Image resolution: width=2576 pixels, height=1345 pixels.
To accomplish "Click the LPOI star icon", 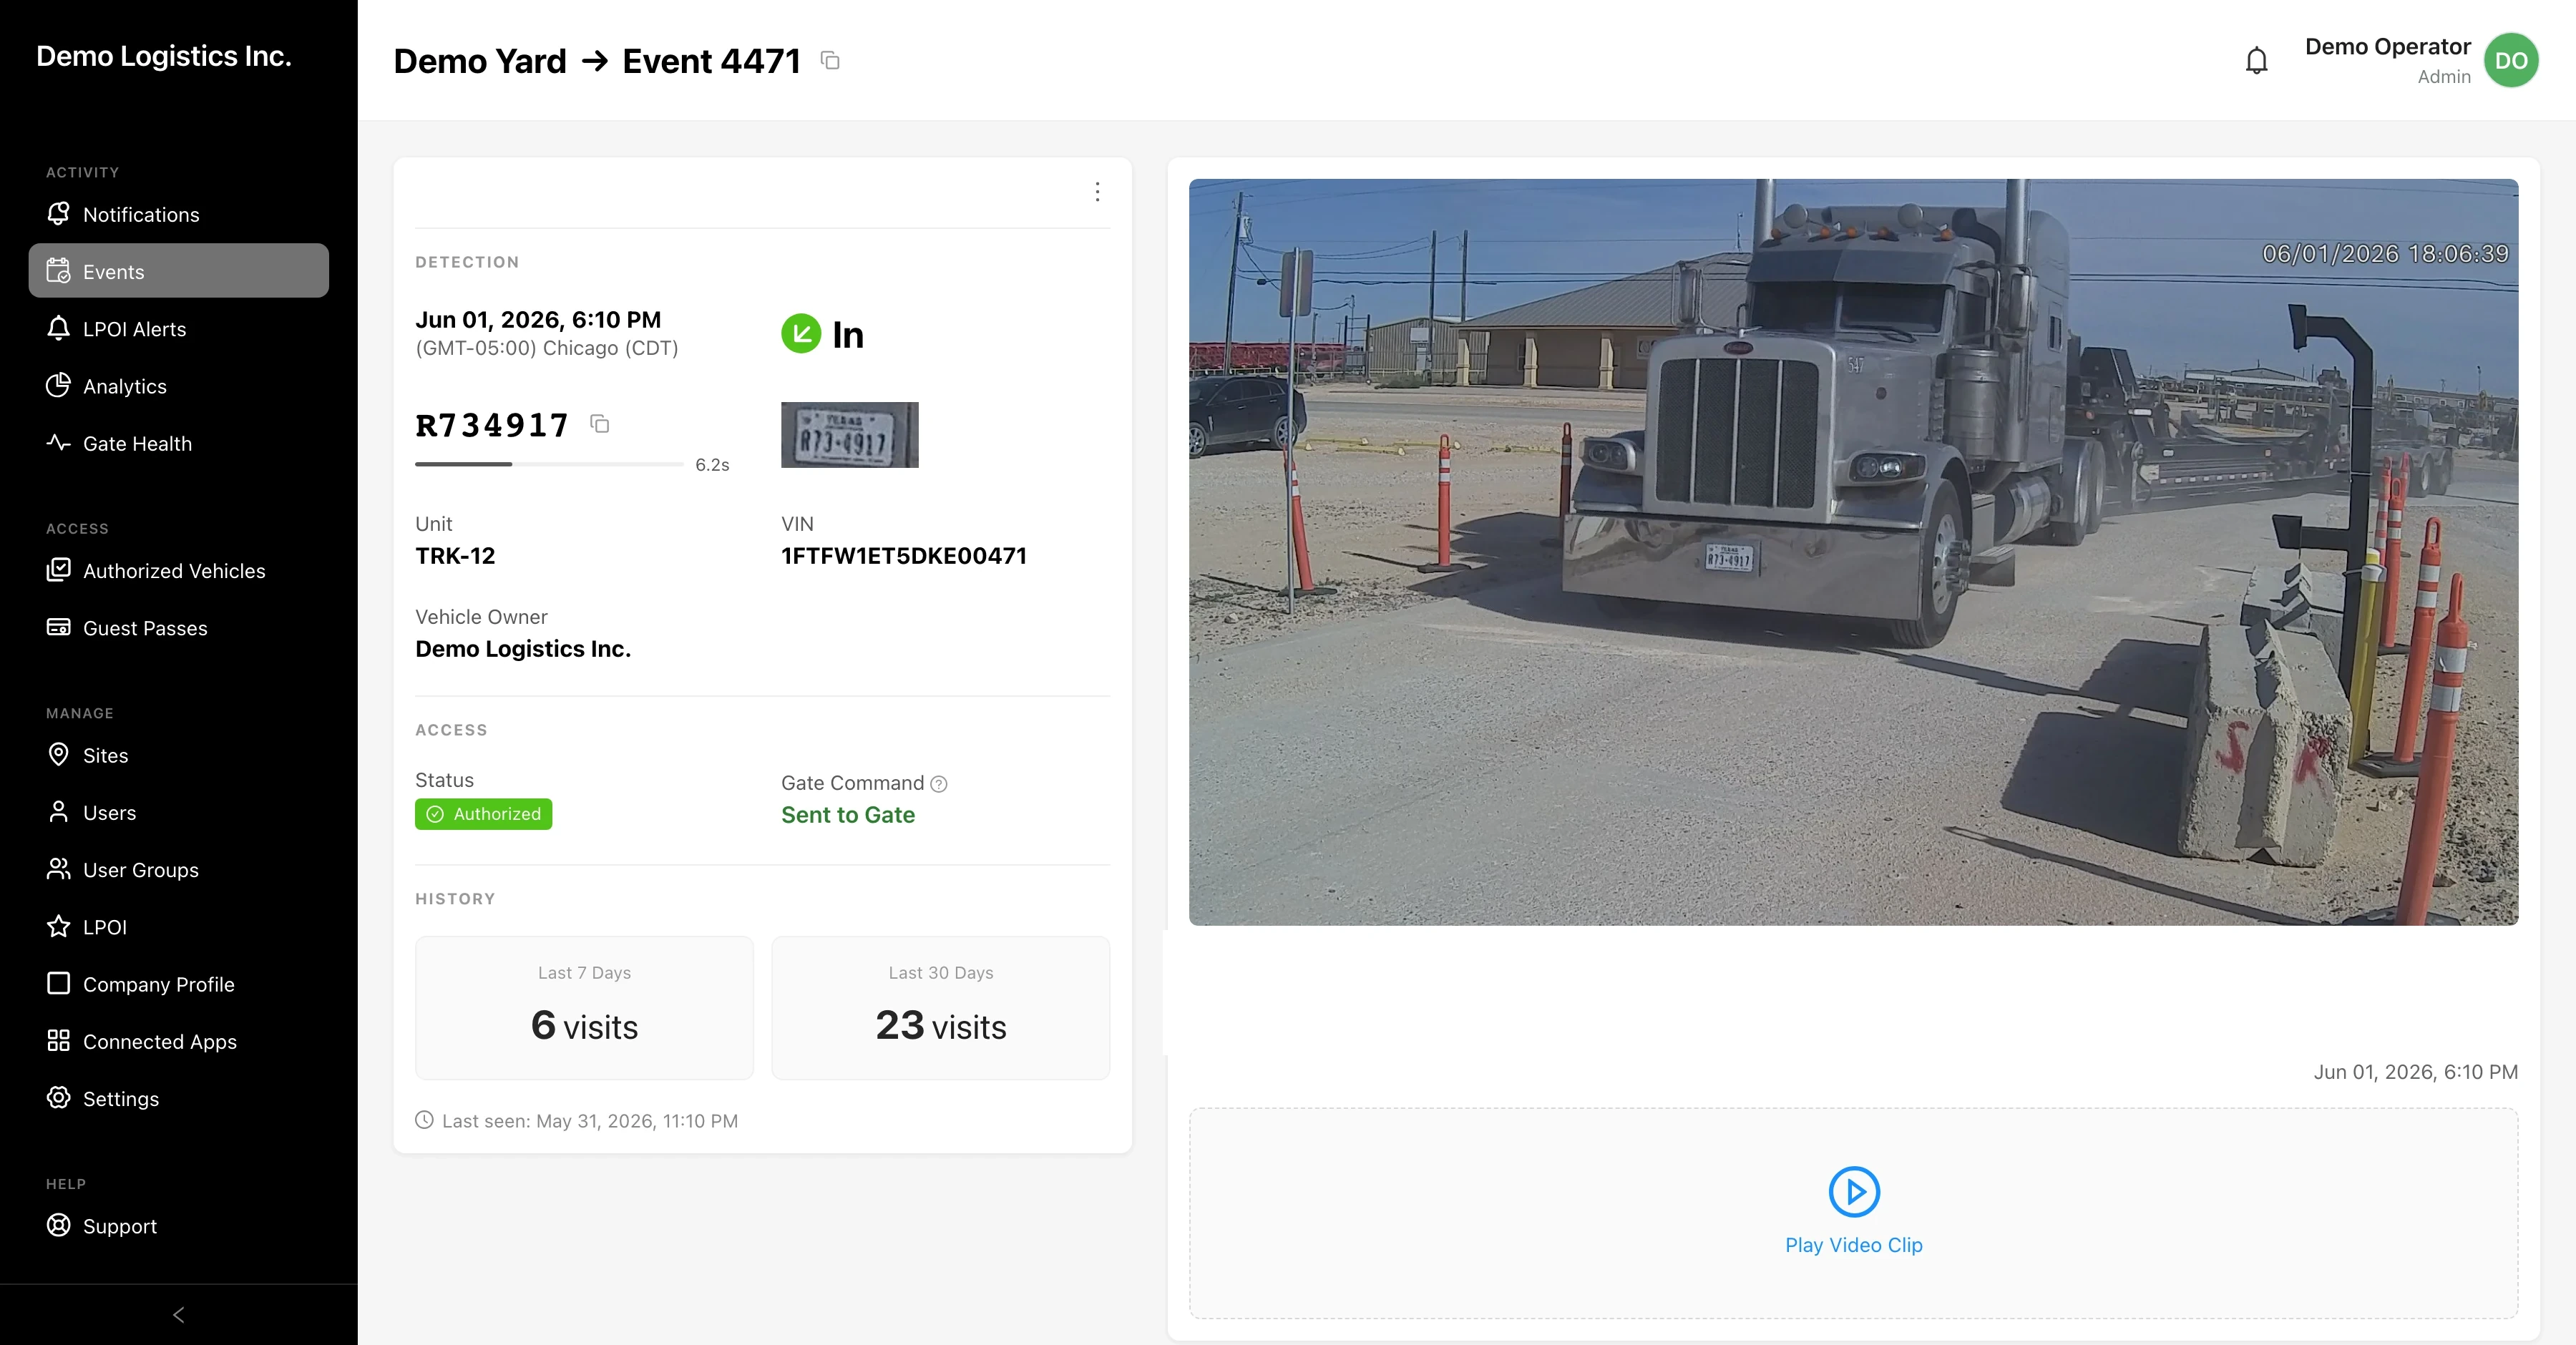I will pyautogui.click(x=59, y=926).
